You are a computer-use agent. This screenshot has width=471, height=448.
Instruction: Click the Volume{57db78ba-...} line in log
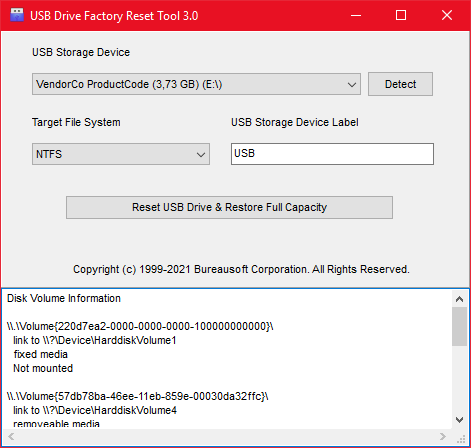[x=137, y=396]
